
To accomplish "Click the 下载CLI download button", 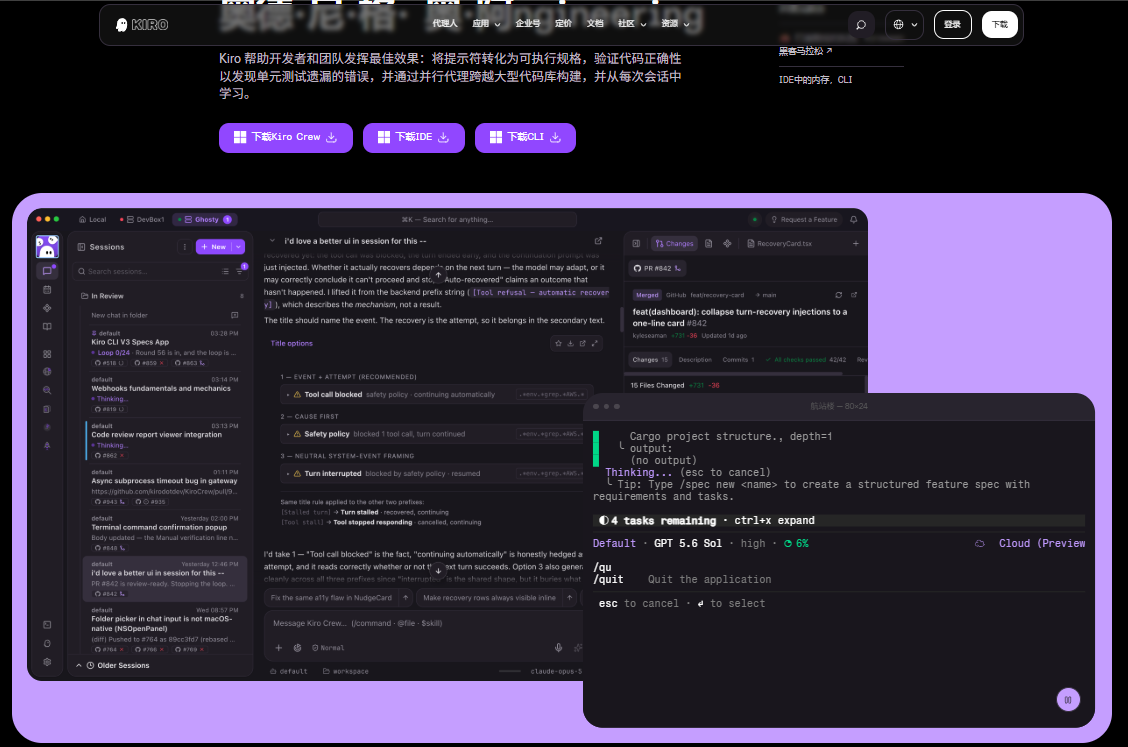I will [x=525, y=137].
